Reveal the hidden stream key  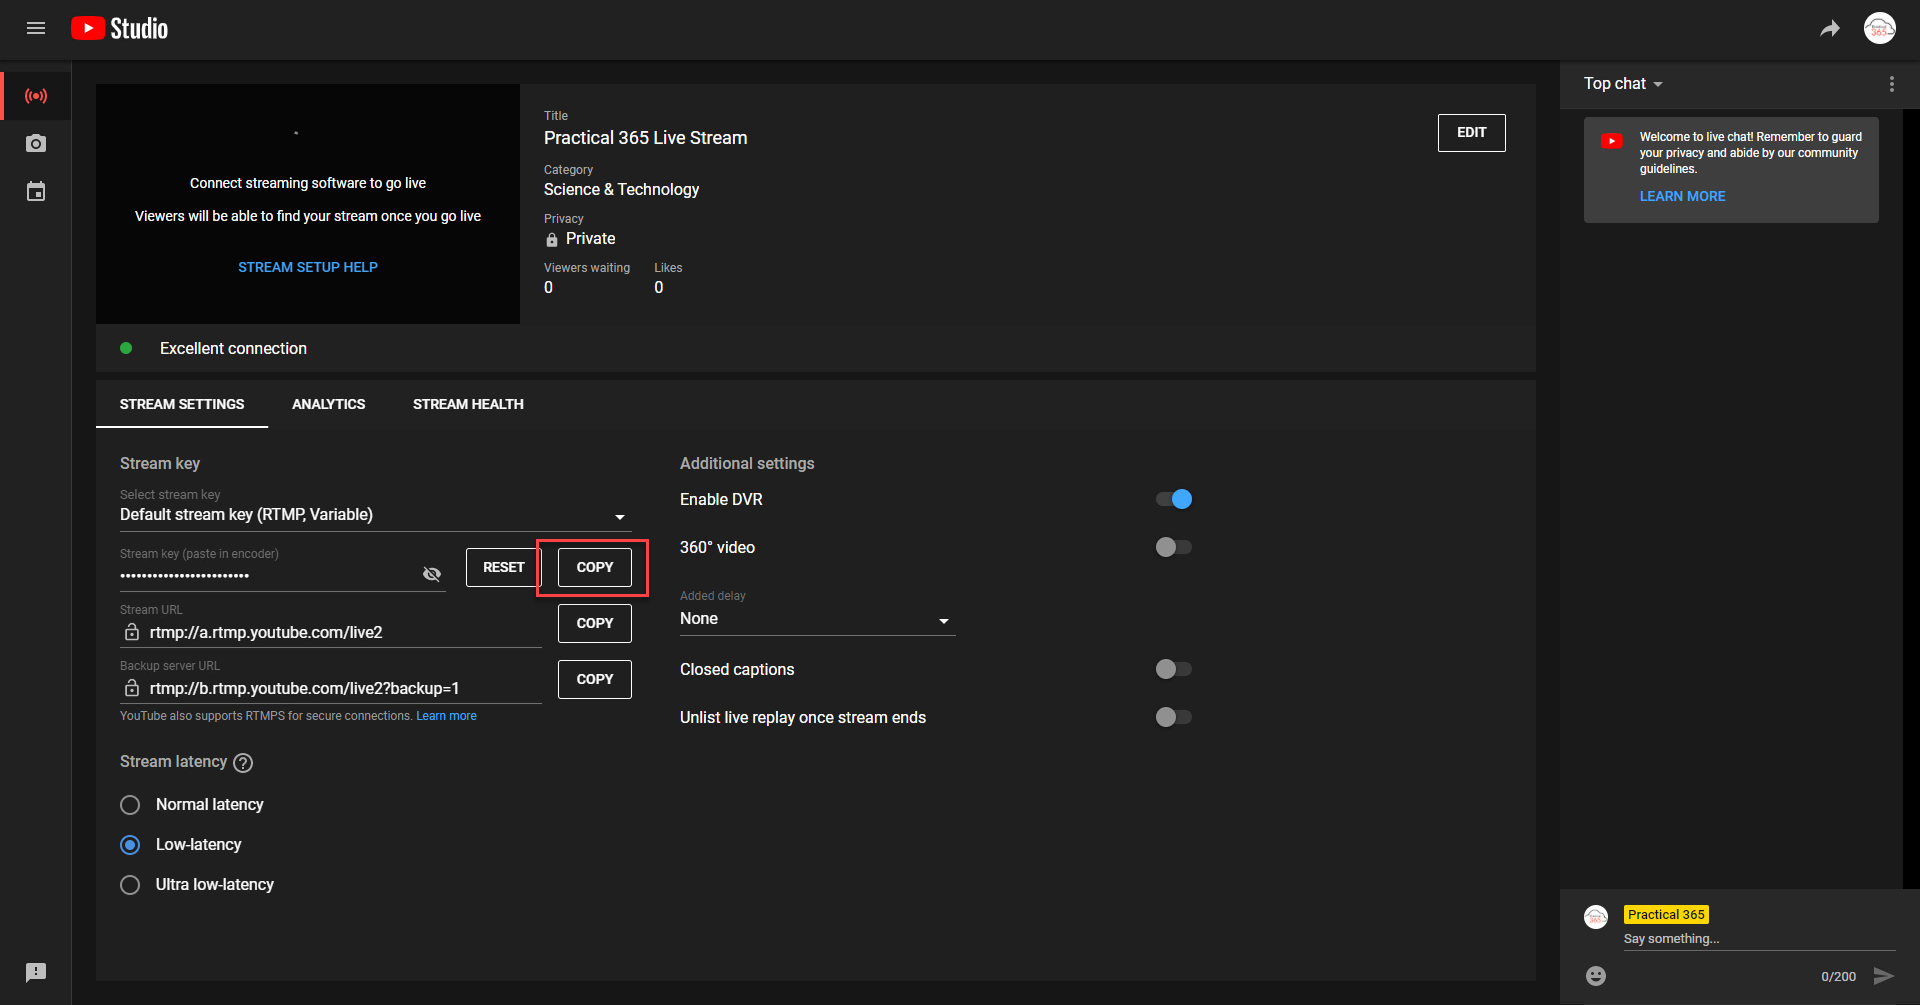tap(432, 573)
